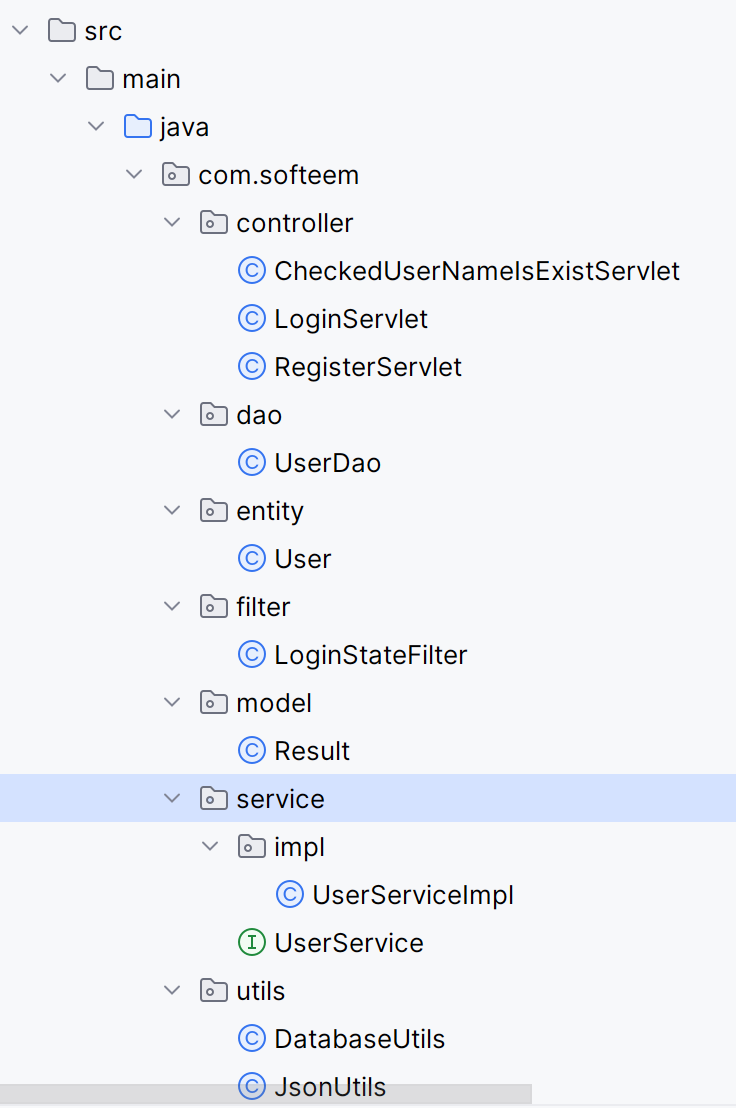
Task: Collapse the filter package chevron
Action: 172,606
